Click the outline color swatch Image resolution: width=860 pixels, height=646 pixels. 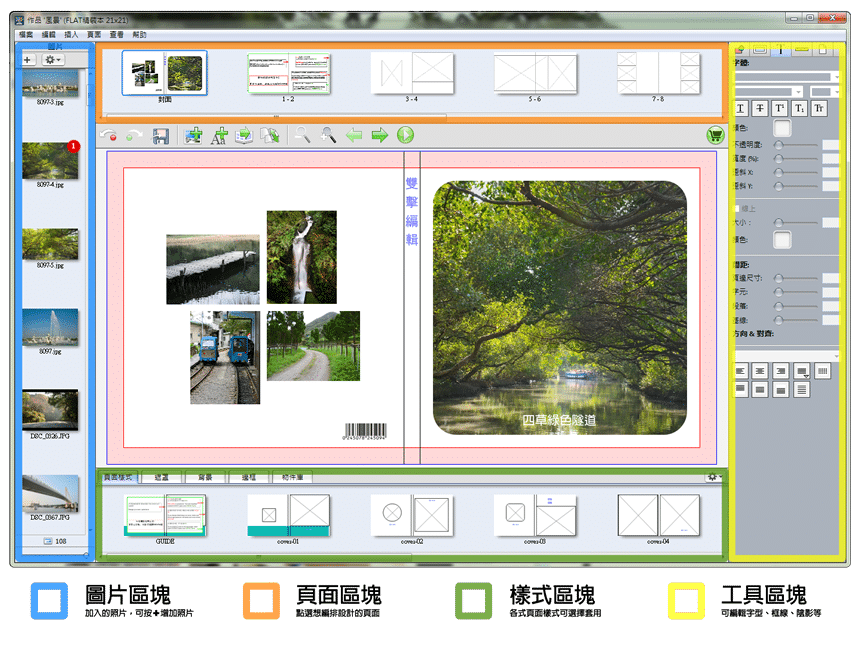[782, 240]
